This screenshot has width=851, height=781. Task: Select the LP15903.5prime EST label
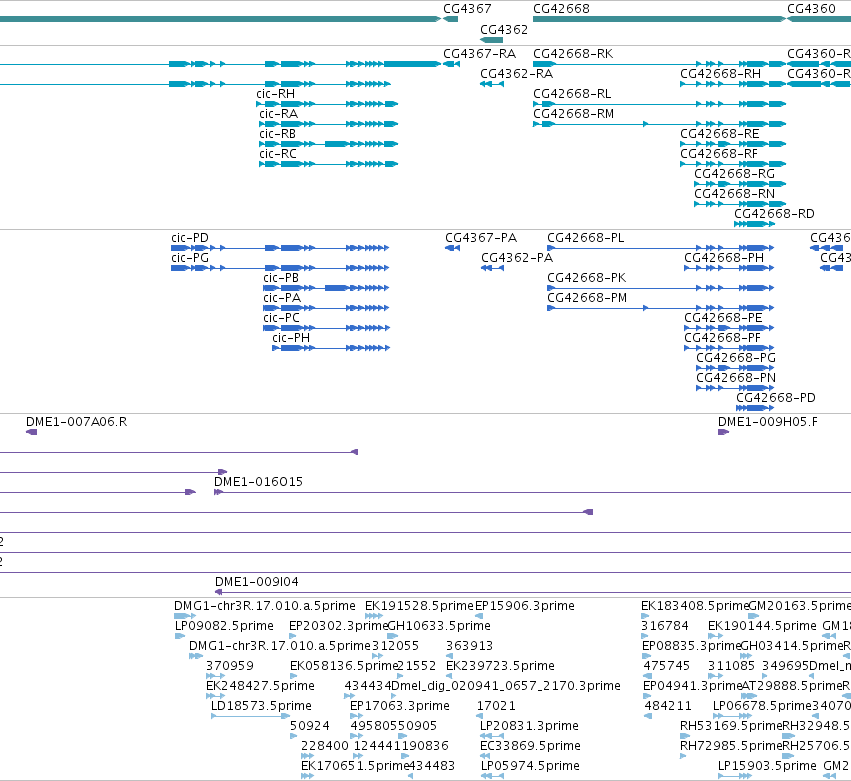coord(767,766)
